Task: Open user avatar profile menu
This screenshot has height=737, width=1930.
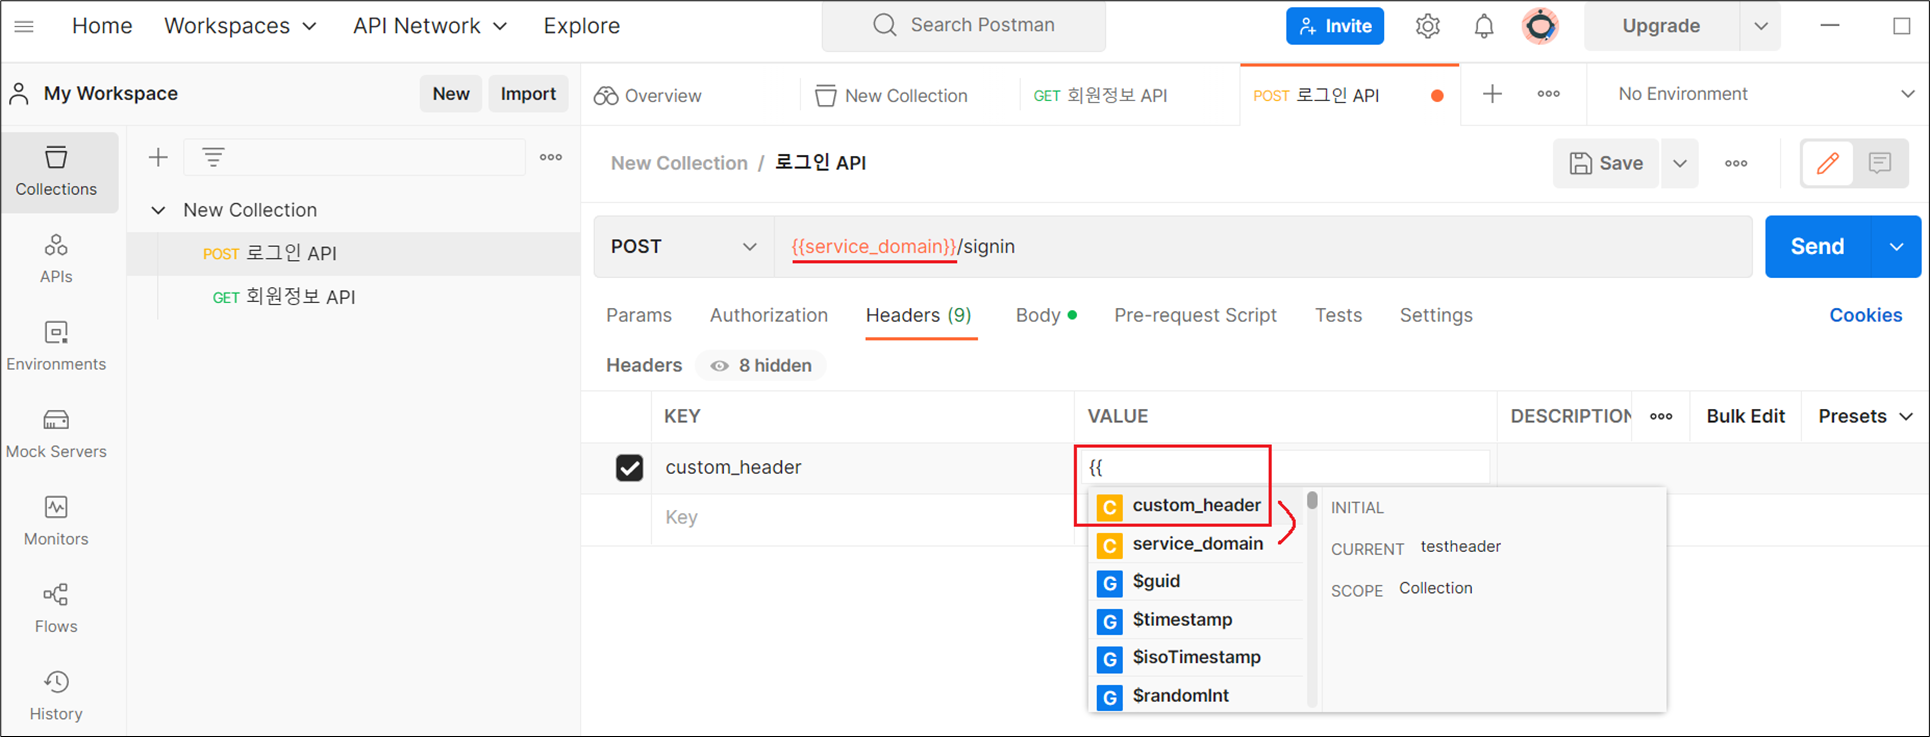Action: point(1541,26)
